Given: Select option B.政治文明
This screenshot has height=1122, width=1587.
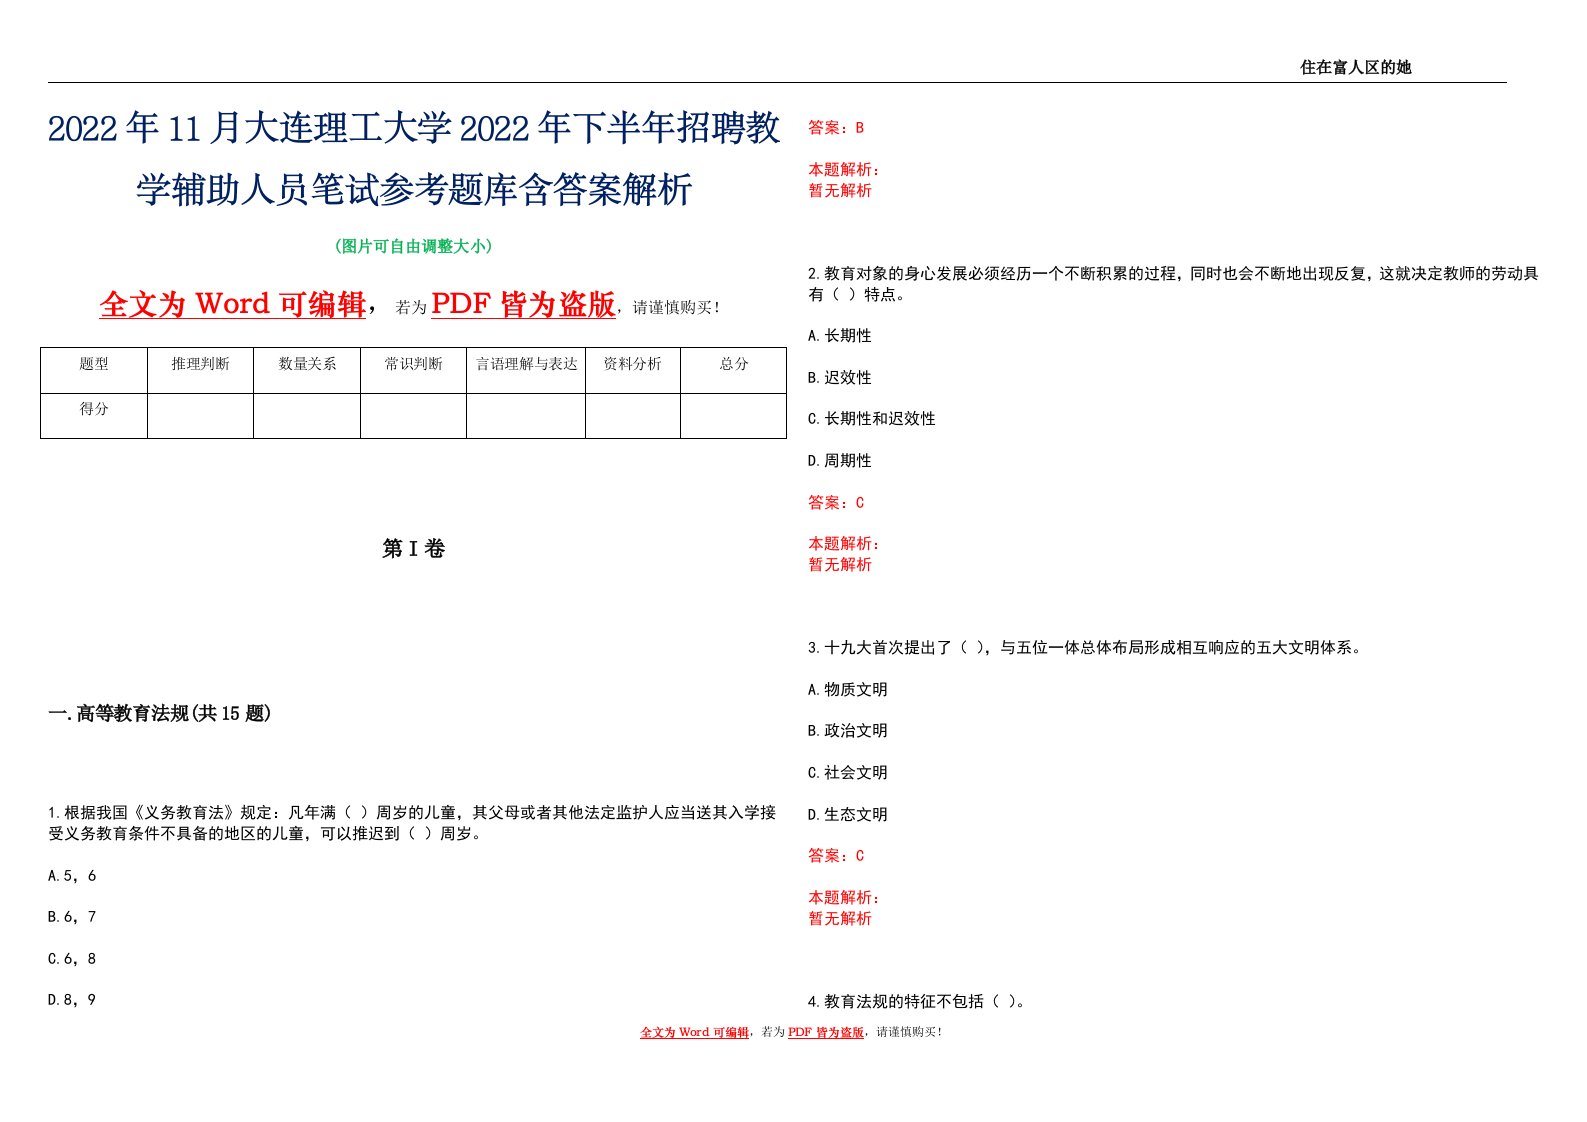Looking at the screenshot, I should [x=848, y=731].
